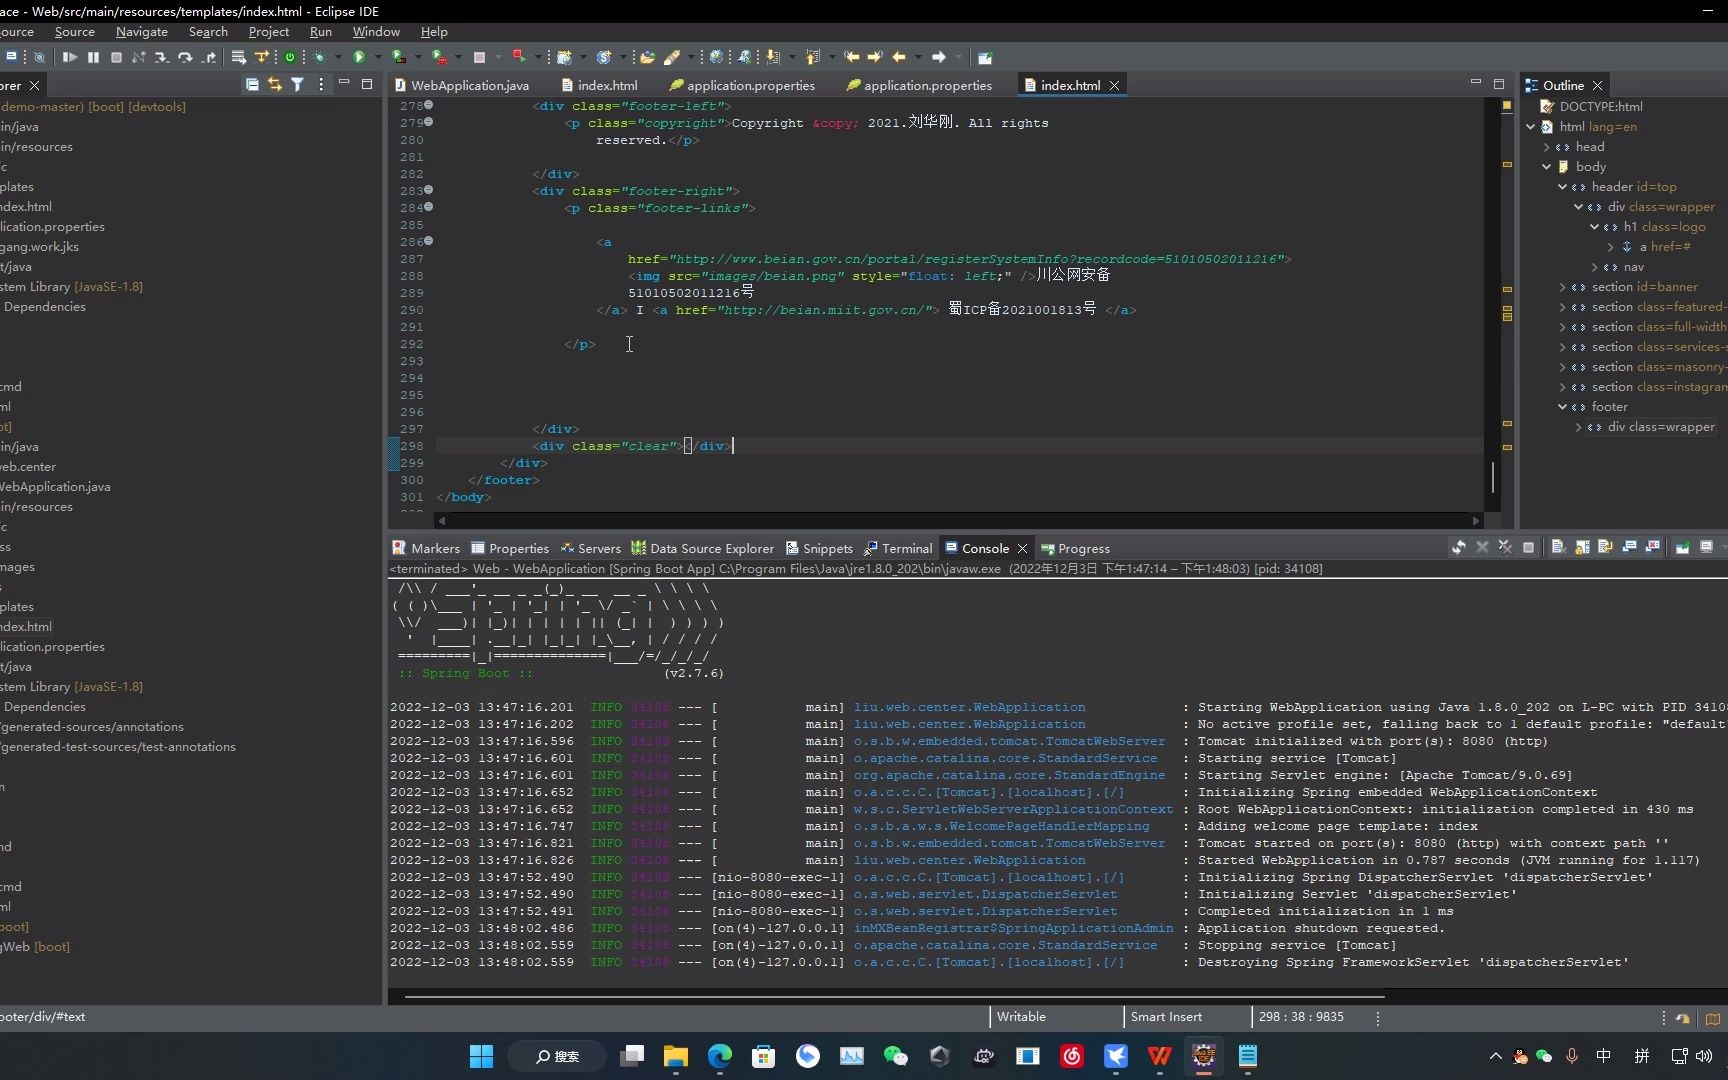Viewport: 1728px width, 1080px height.
Task: Open the Debug button dropdown arrow
Action: pyautogui.click(x=338, y=57)
